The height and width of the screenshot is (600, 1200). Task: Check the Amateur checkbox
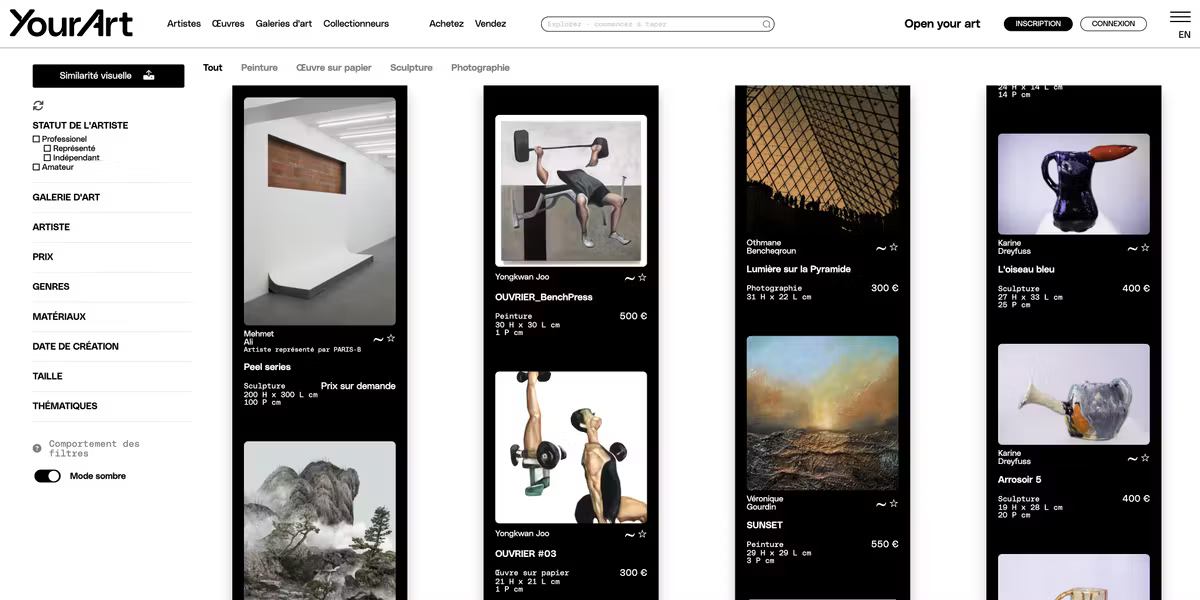[36, 167]
